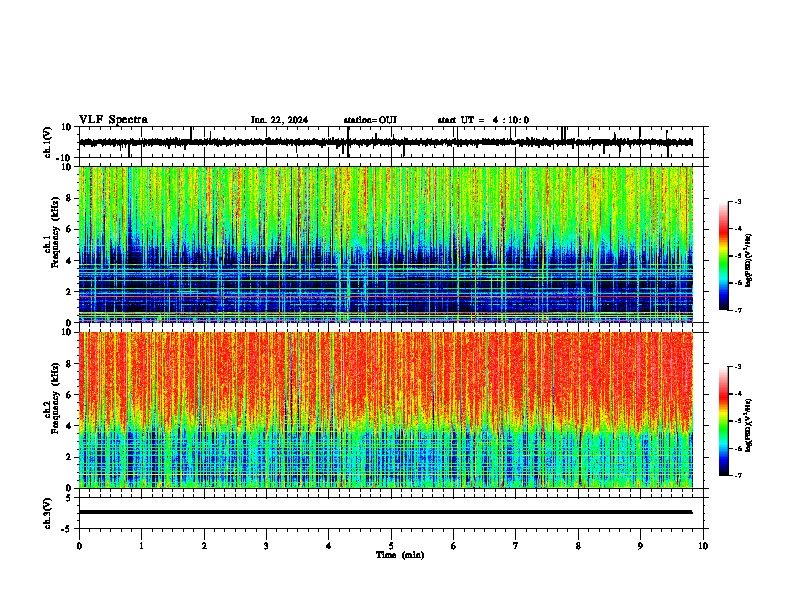Click the '-7' label on ch.1 color scale
This screenshot has width=792, height=612.
click(x=738, y=310)
